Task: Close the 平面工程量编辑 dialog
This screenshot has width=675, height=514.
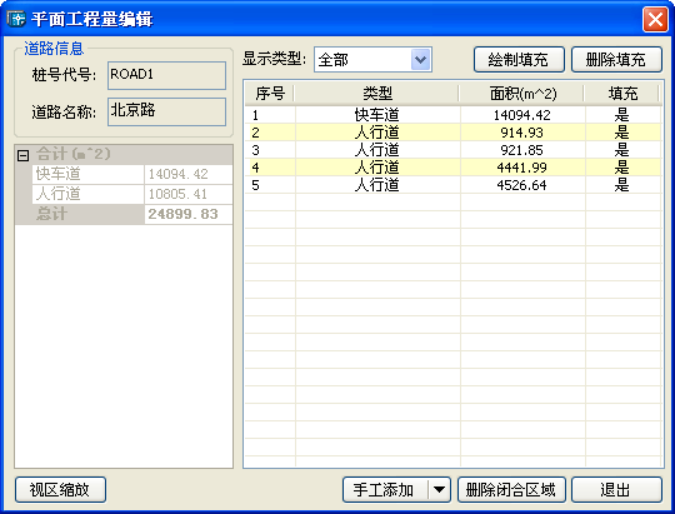Action: coord(655,18)
